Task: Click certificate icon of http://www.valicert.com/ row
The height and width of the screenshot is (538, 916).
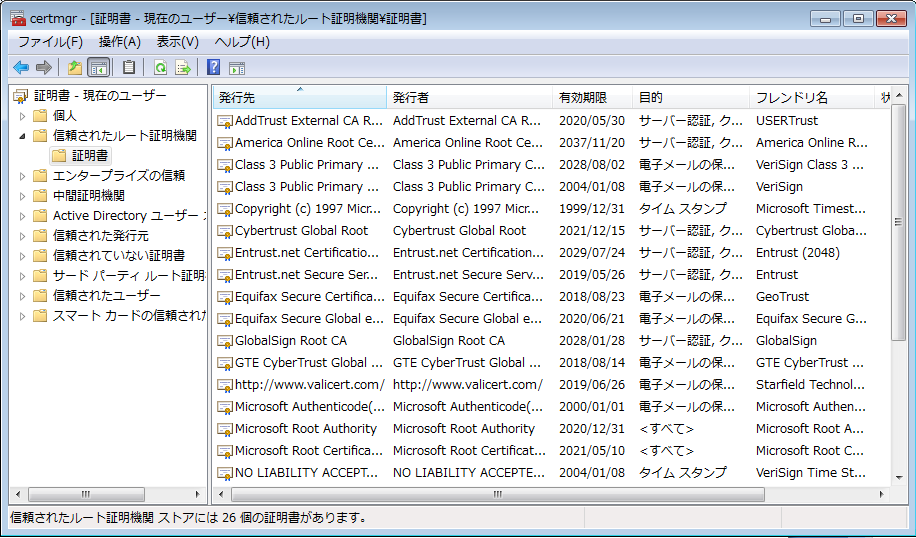Action: tap(225, 386)
